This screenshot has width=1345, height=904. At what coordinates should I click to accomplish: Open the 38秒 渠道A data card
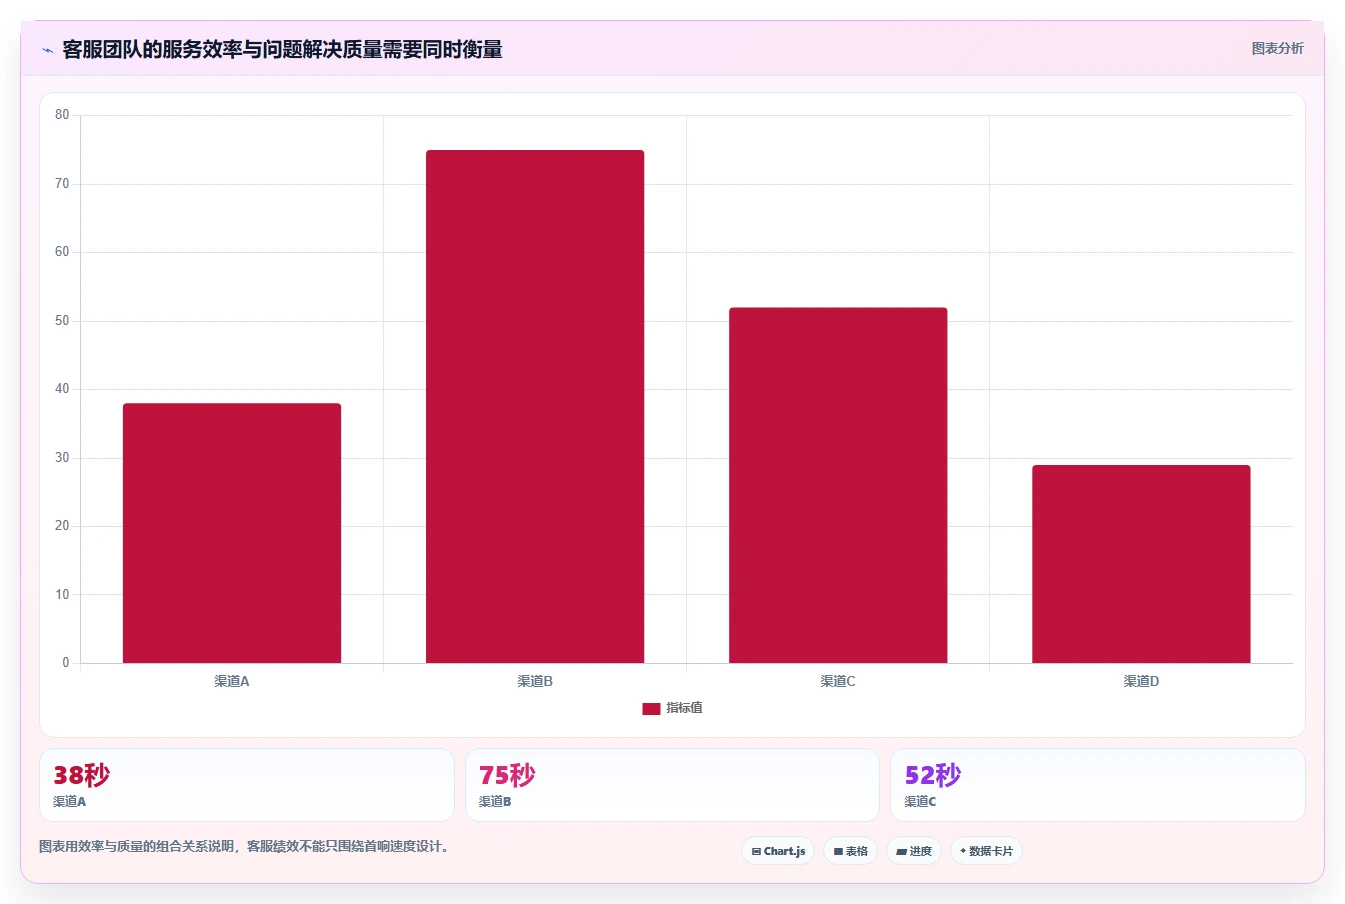(247, 785)
